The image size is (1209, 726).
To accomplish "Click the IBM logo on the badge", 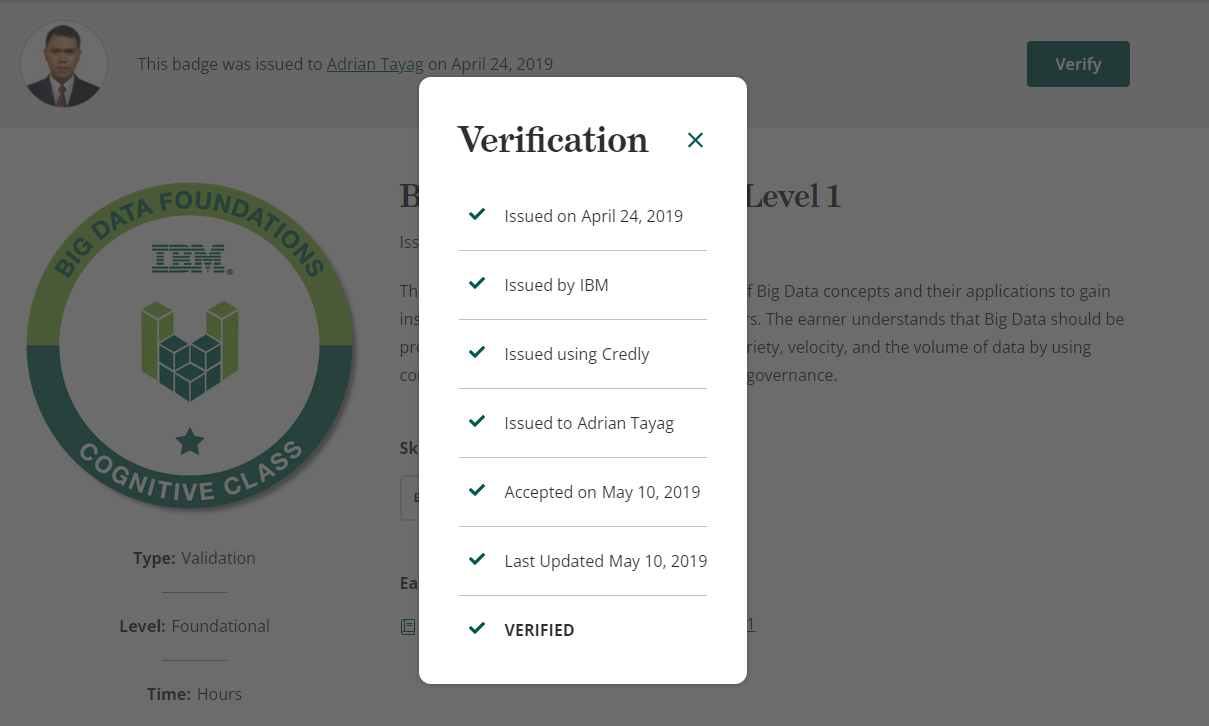I will point(191,258).
